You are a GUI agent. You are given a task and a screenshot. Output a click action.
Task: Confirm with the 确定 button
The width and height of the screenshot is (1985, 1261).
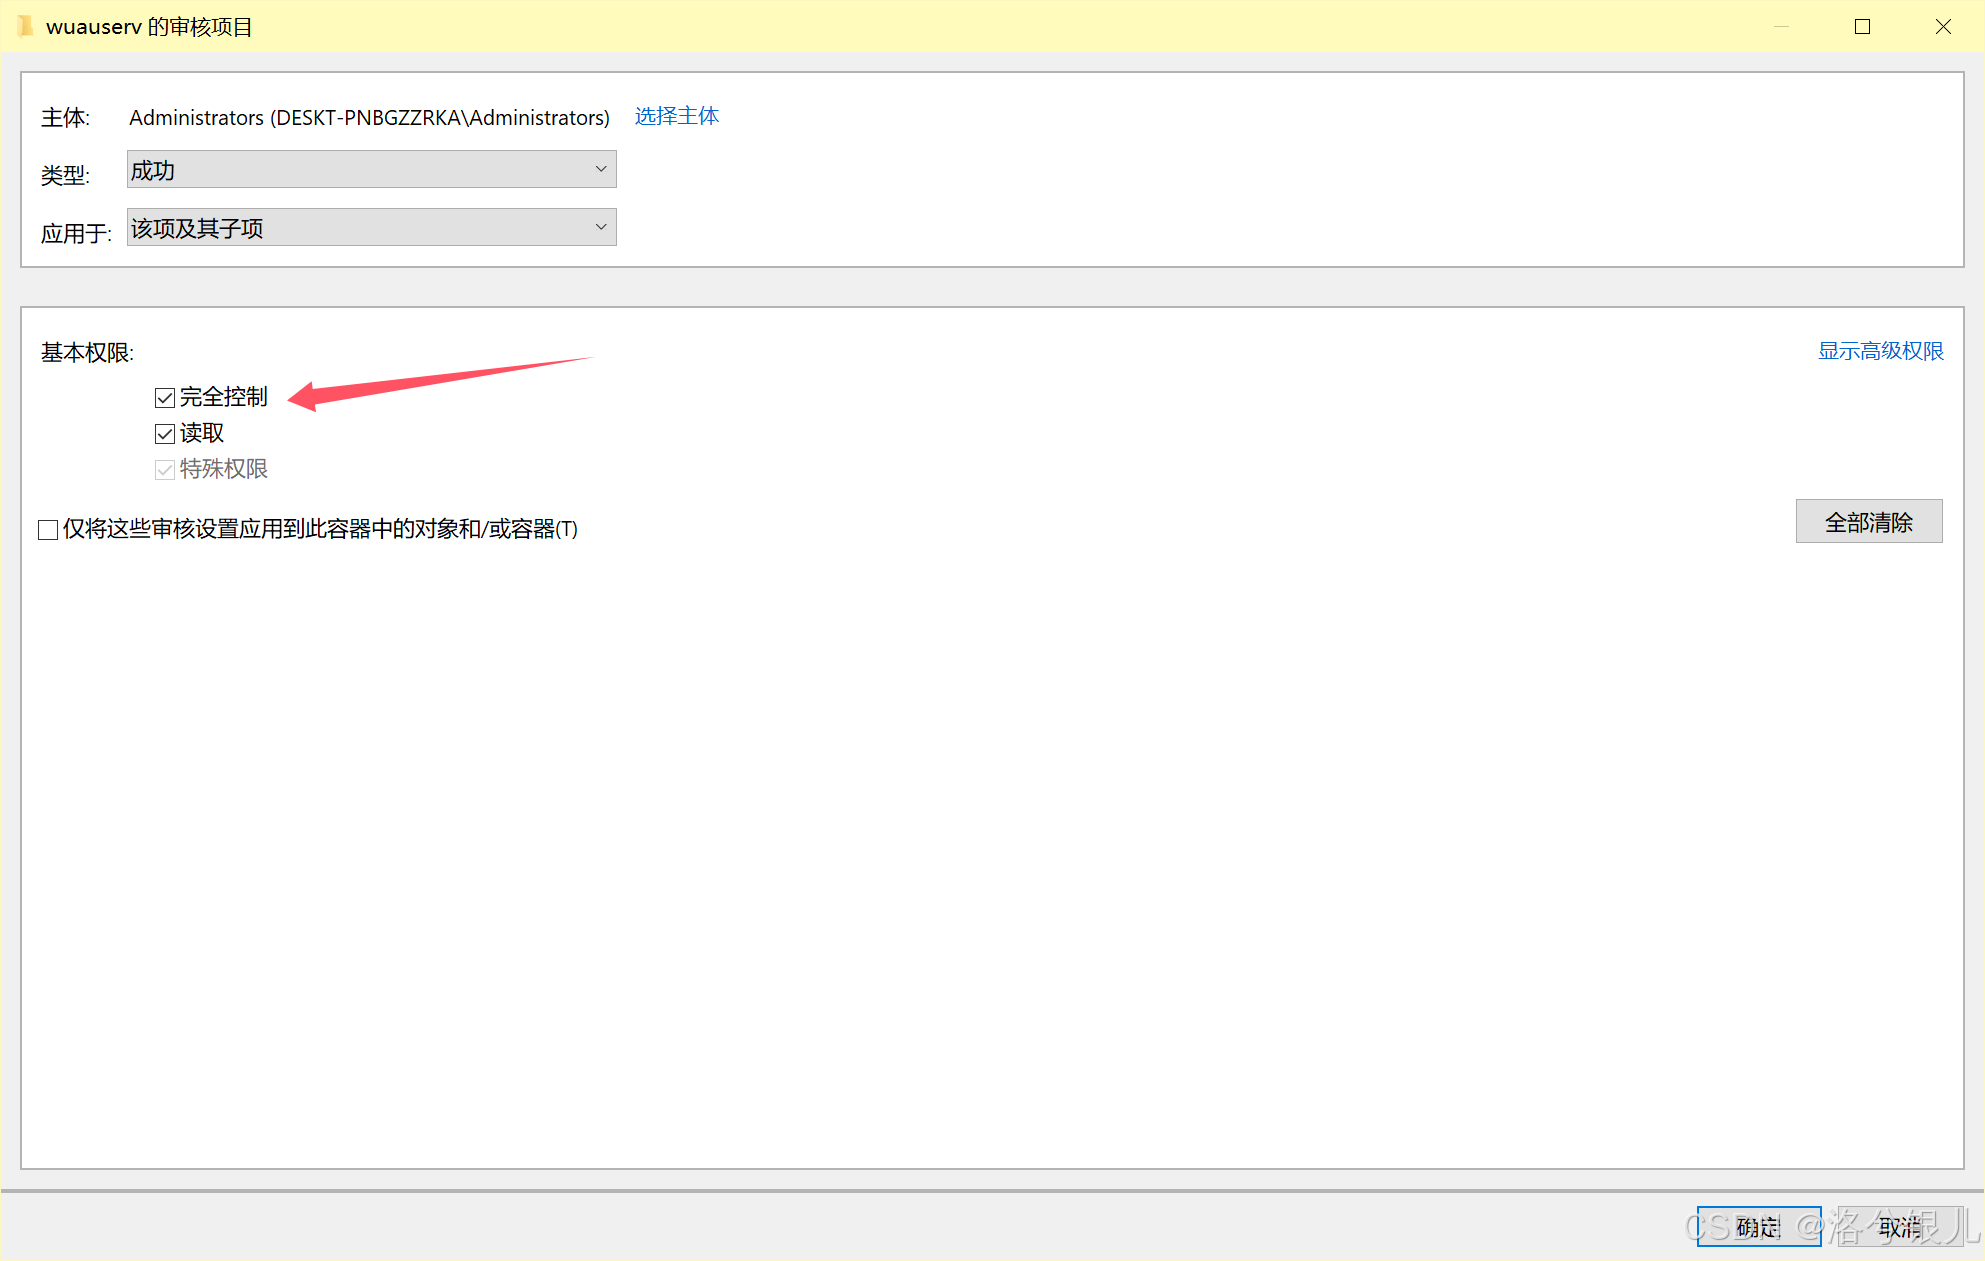1758,1227
